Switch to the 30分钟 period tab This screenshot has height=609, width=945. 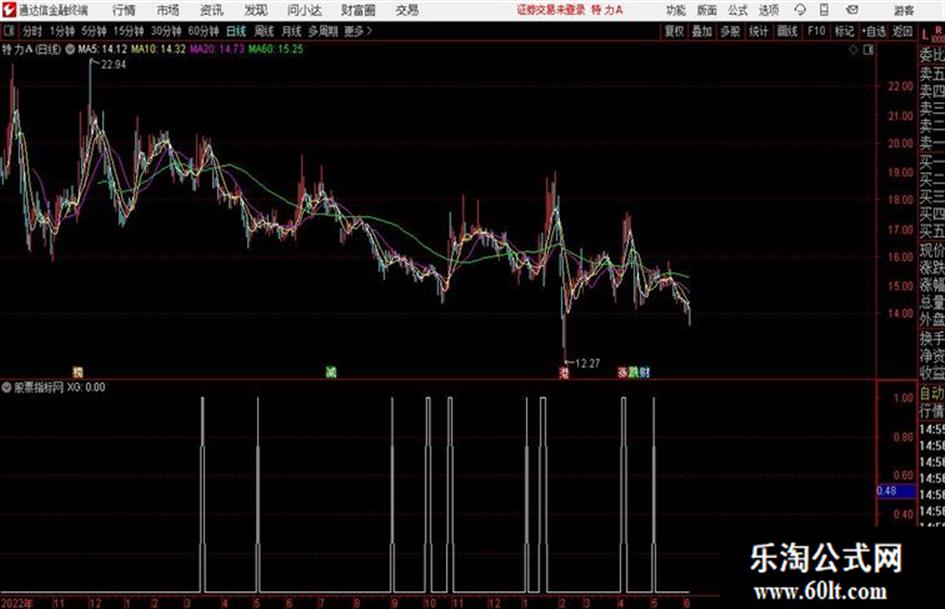click(x=166, y=31)
